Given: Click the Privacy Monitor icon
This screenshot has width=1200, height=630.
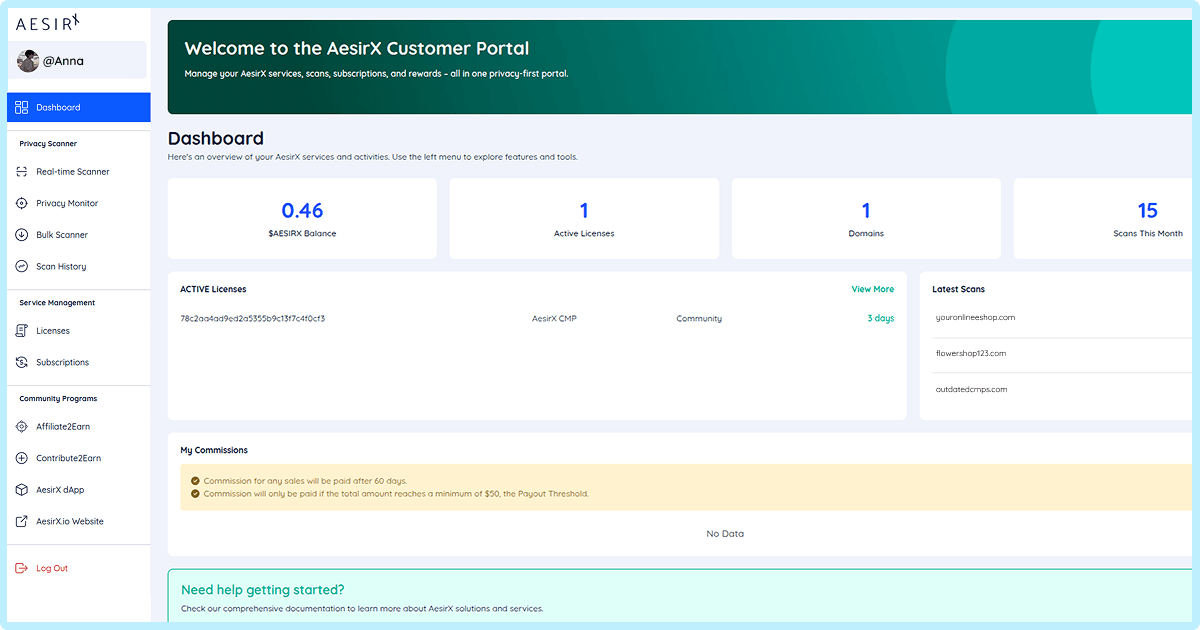Looking at the screenshot, I should click(22, 203).
